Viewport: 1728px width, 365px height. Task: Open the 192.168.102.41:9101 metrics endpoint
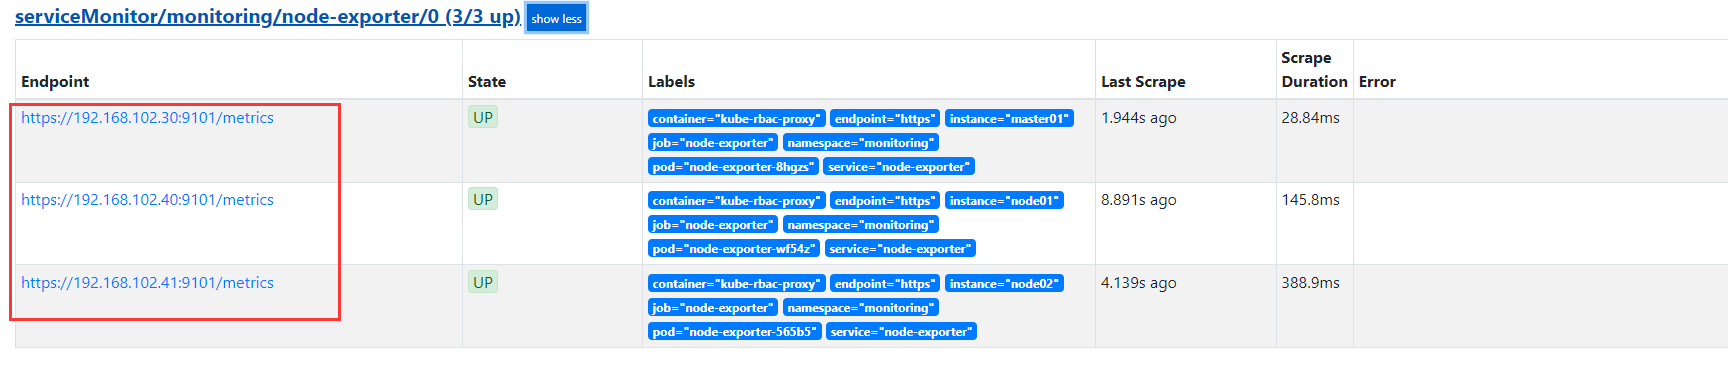click(x=147, y=283)
